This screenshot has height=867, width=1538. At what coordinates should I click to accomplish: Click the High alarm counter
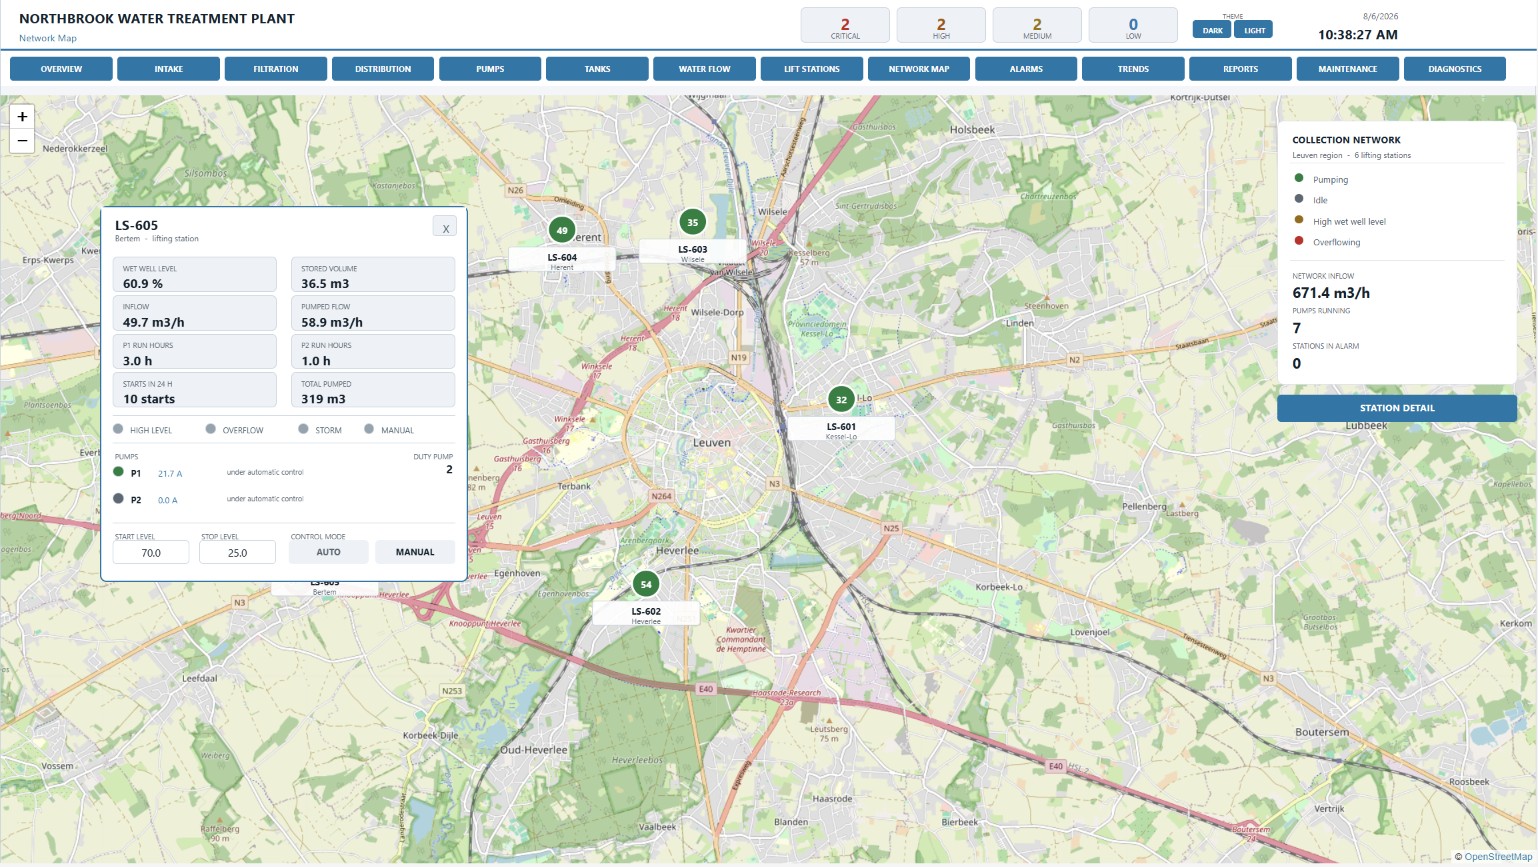point(941,26)
